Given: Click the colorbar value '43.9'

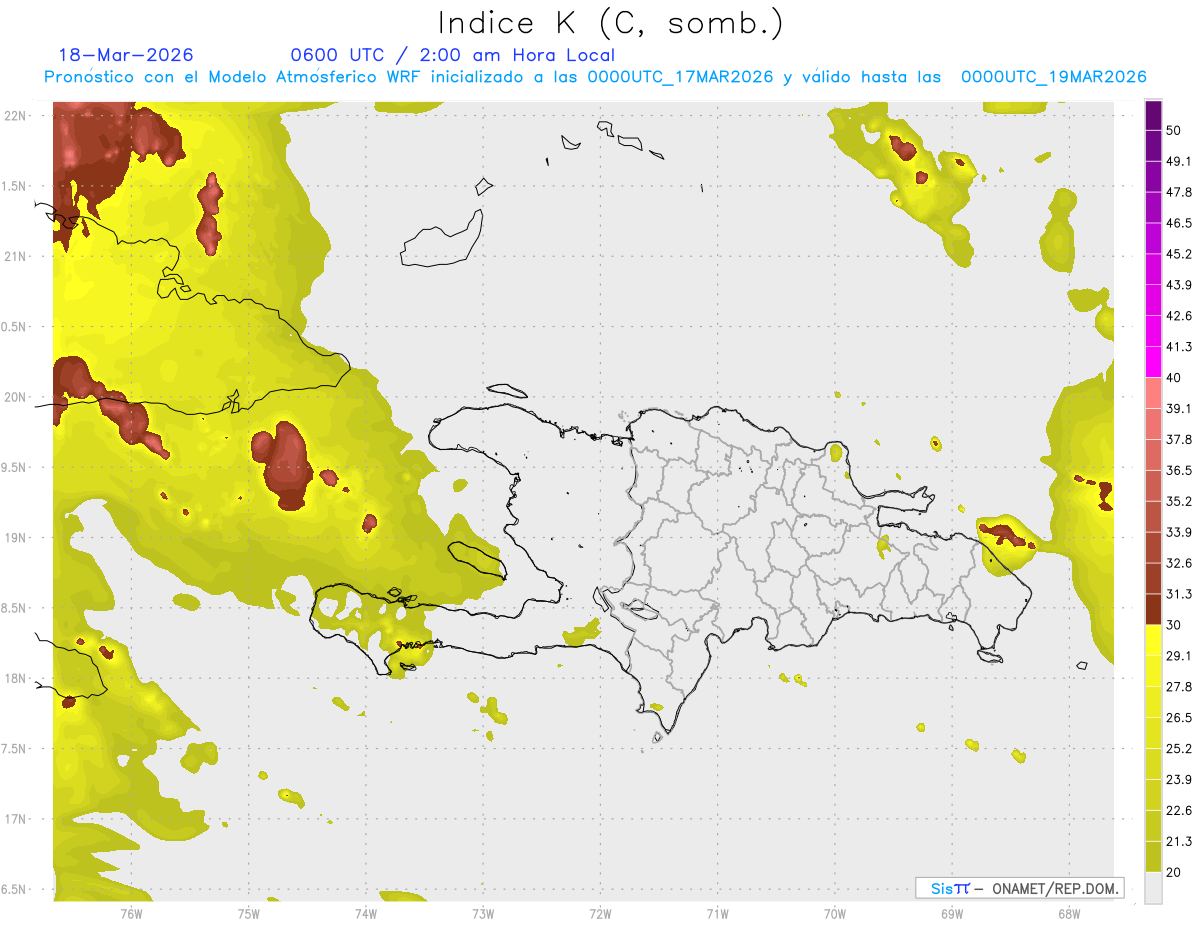Looking at the screenshot, I should click(x=1179, y=285).
